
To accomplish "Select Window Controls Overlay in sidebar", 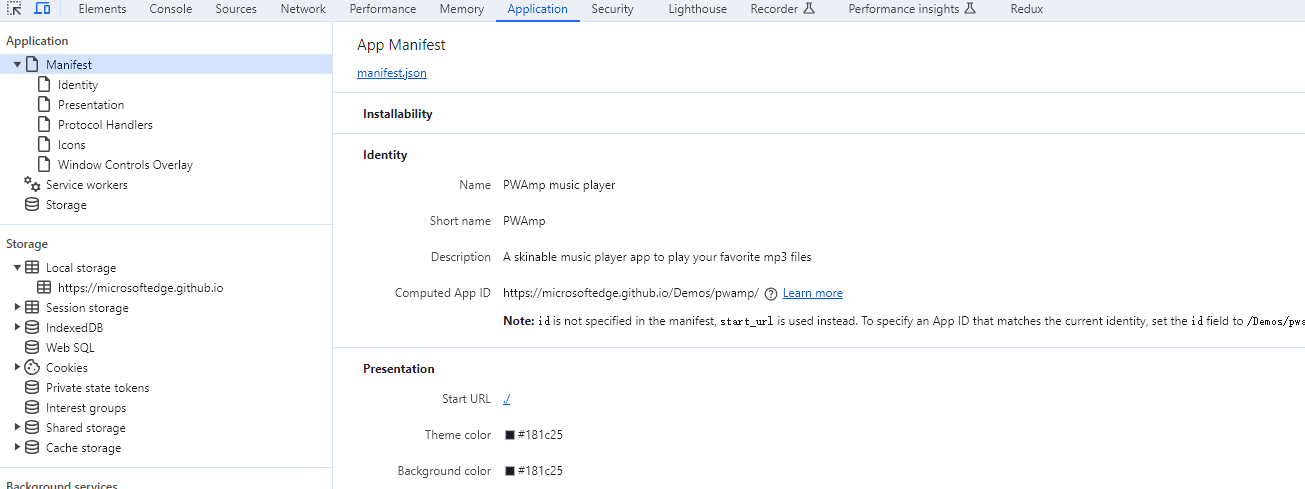I will (x=125, y=165).
